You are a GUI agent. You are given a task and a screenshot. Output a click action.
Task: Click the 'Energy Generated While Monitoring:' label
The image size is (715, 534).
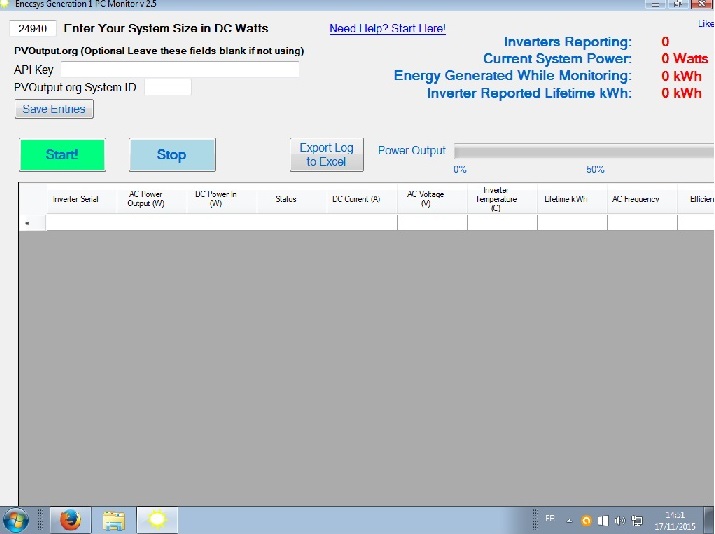point(513,76)
